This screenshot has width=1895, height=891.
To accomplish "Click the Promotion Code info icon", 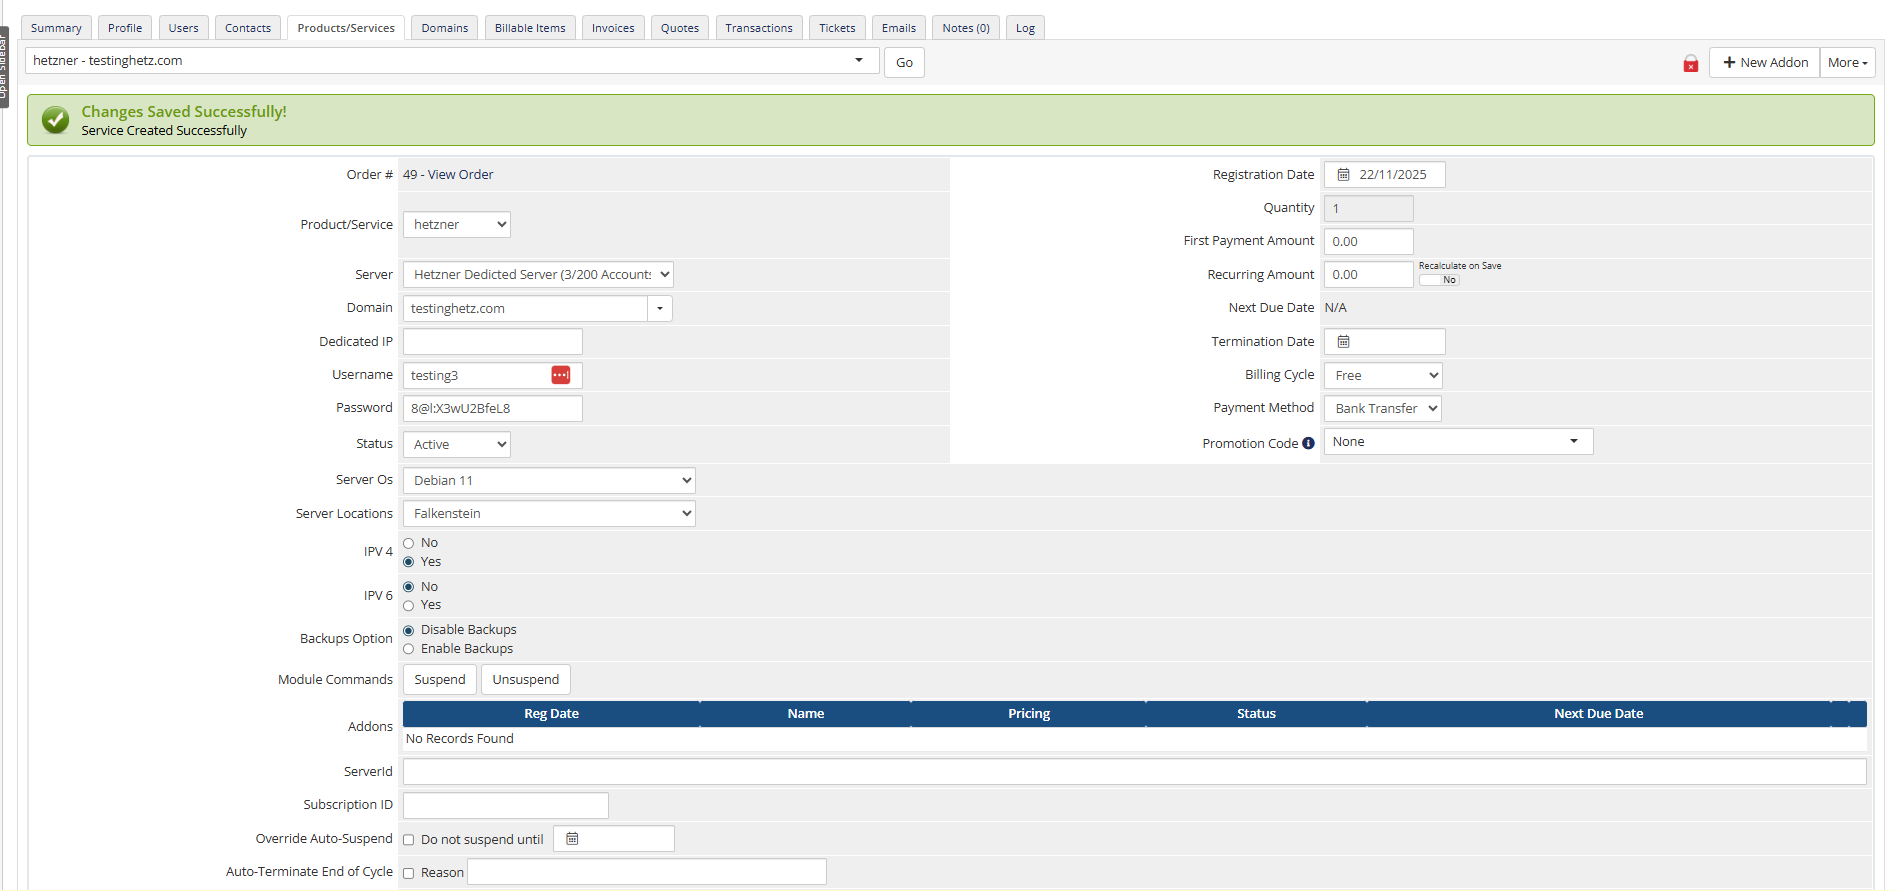I will [1308, 444].
